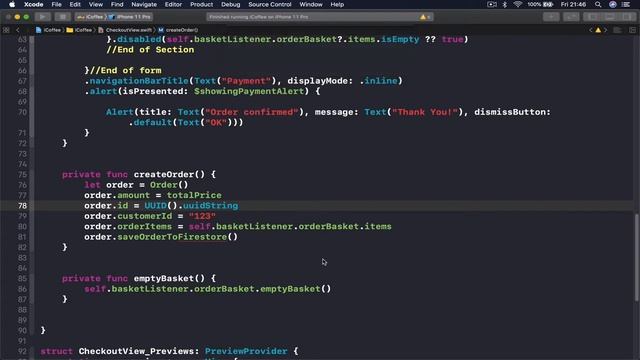Open the Navigate menu
The height and width of the screenshot is (360, 640).
144,4
